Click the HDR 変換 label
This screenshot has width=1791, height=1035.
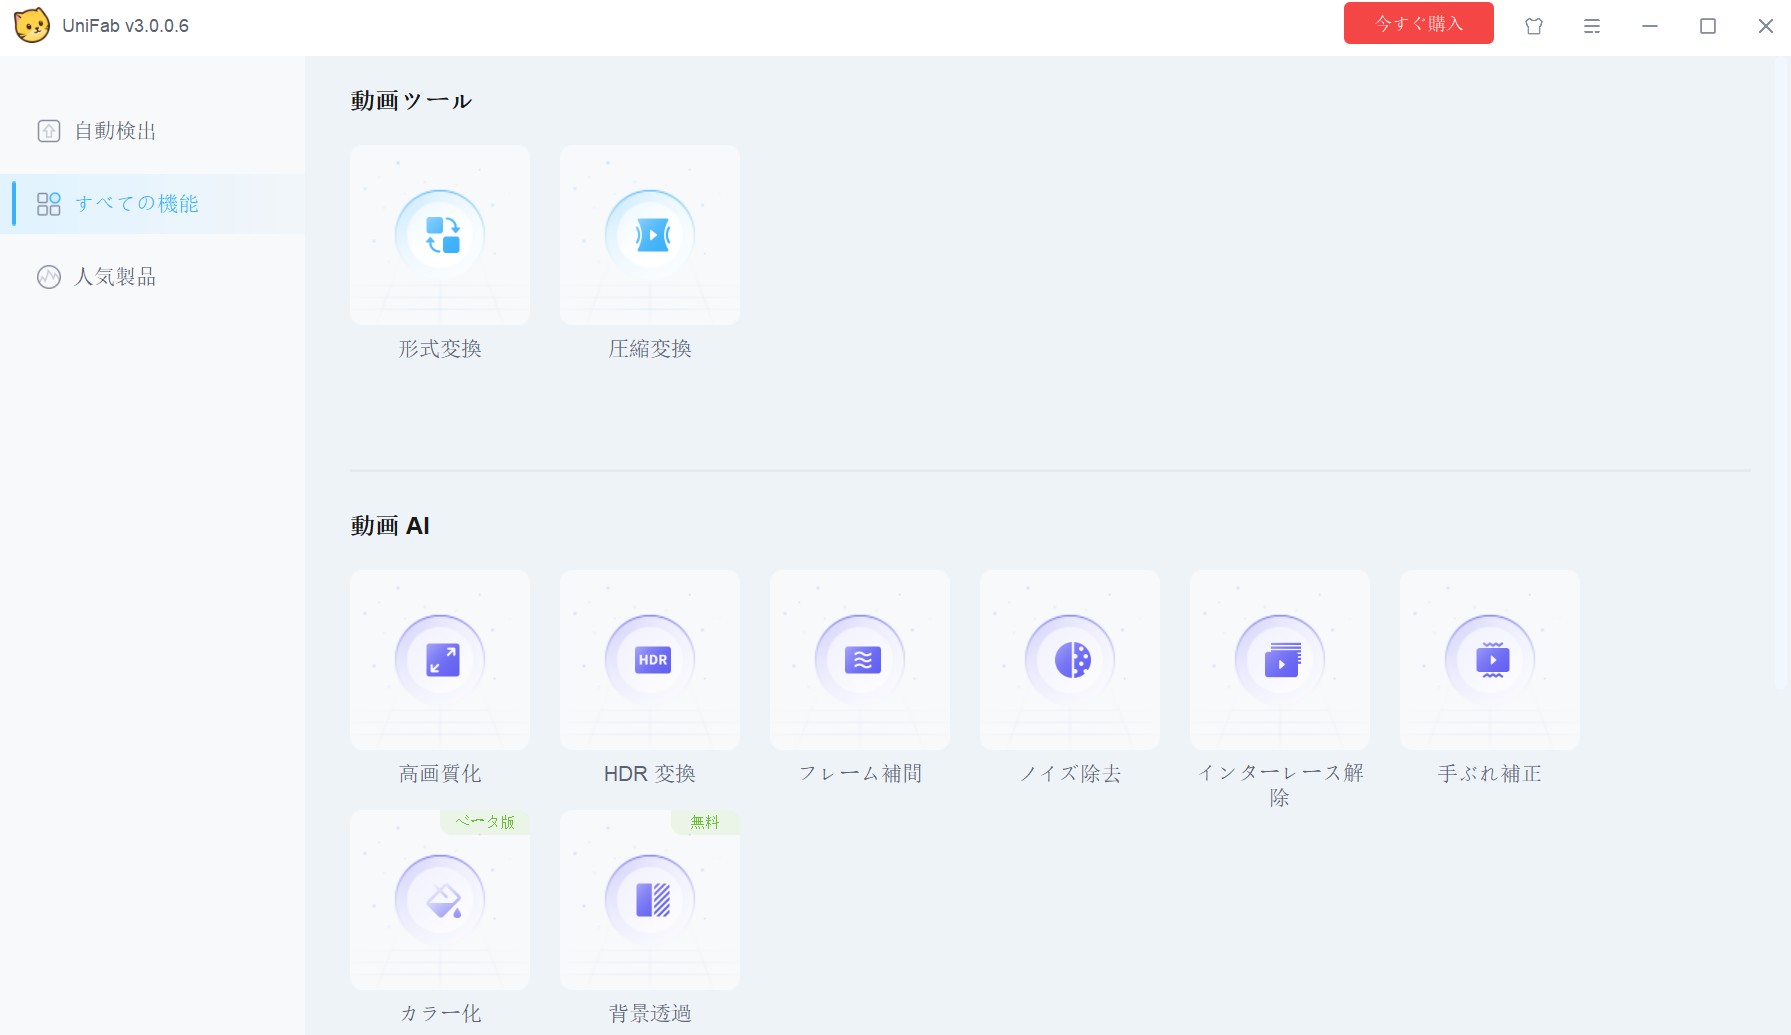pos(650,774)
